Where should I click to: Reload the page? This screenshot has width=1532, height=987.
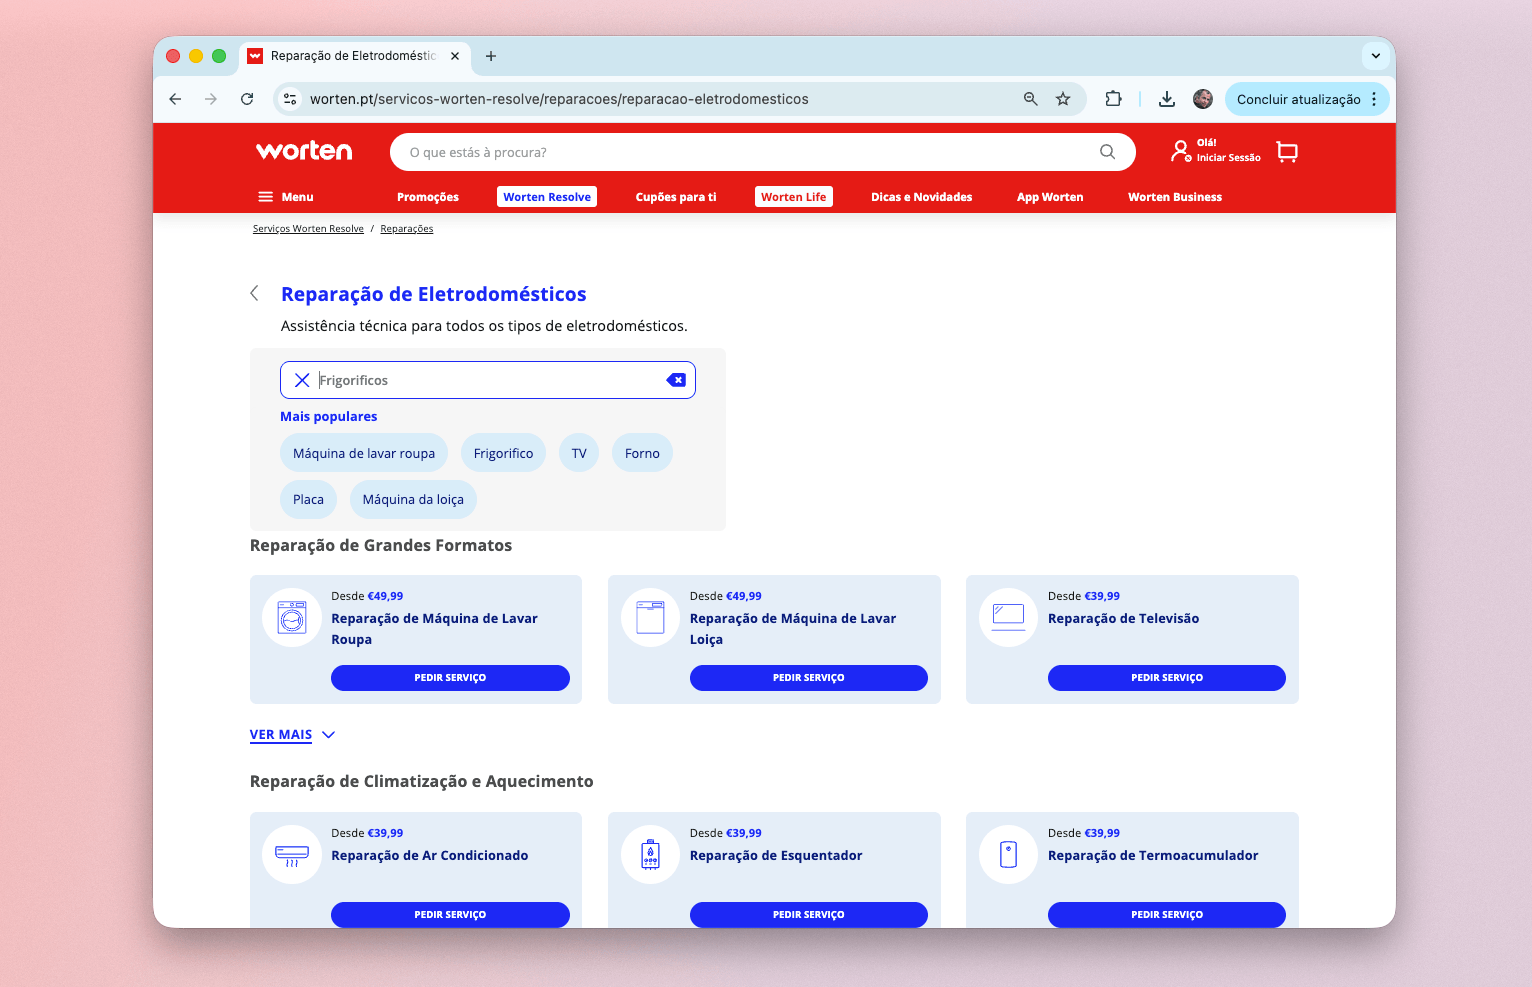(x=247, y=99)
